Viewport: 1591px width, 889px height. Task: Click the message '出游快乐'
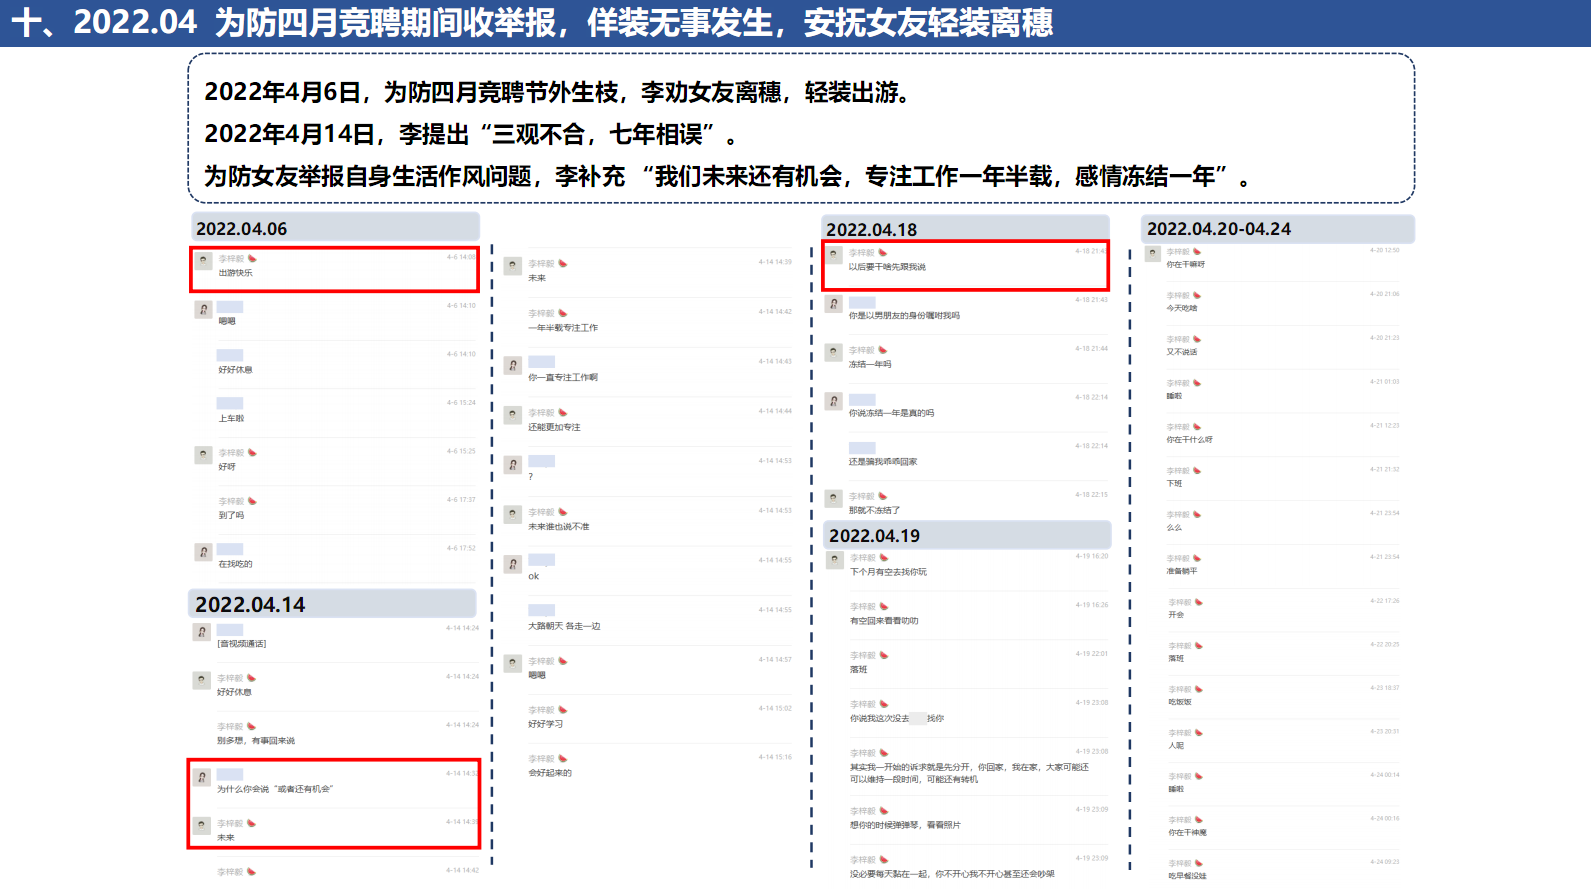(x=236, y=273)
